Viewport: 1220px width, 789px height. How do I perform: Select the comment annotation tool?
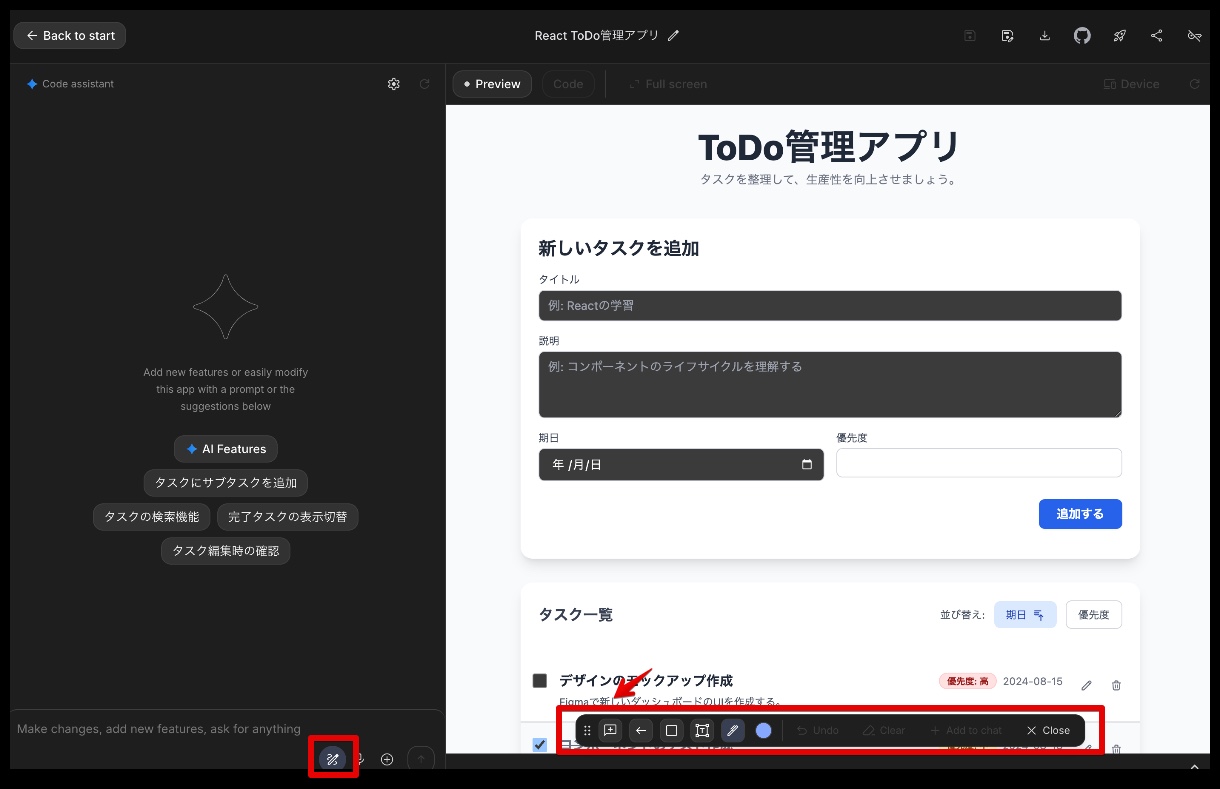point(610,730)
